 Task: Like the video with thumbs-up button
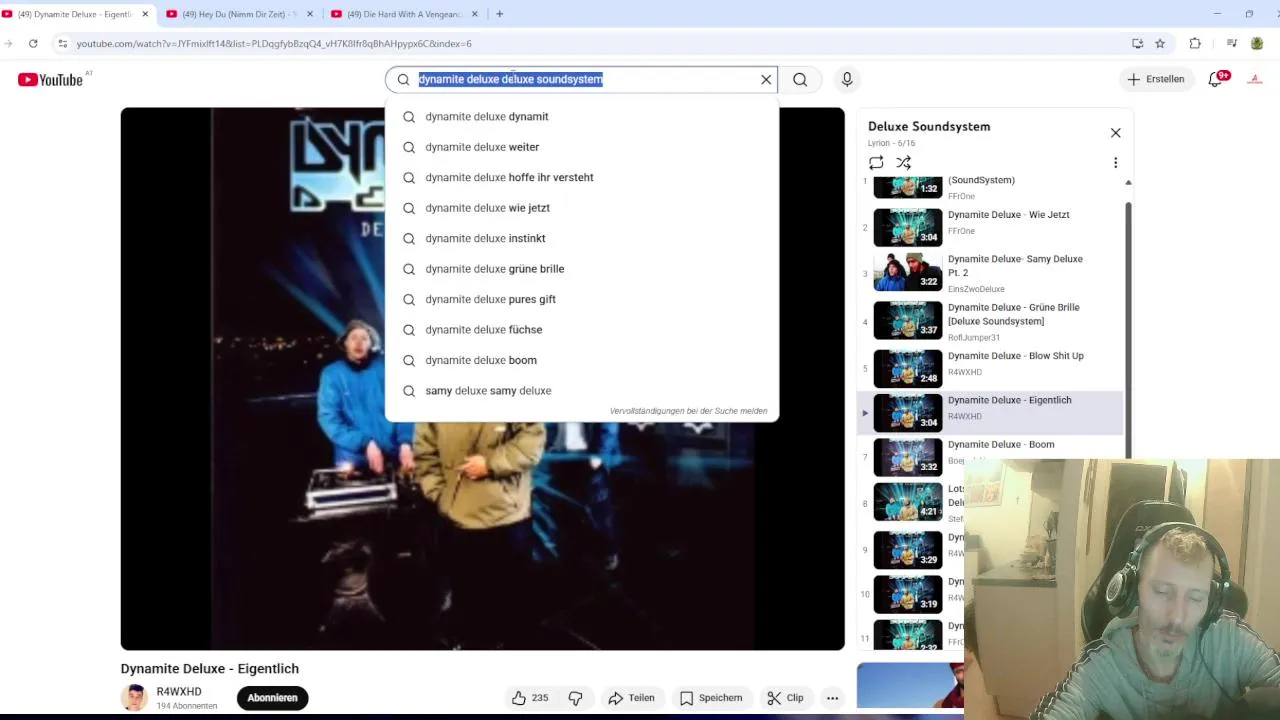530,698
